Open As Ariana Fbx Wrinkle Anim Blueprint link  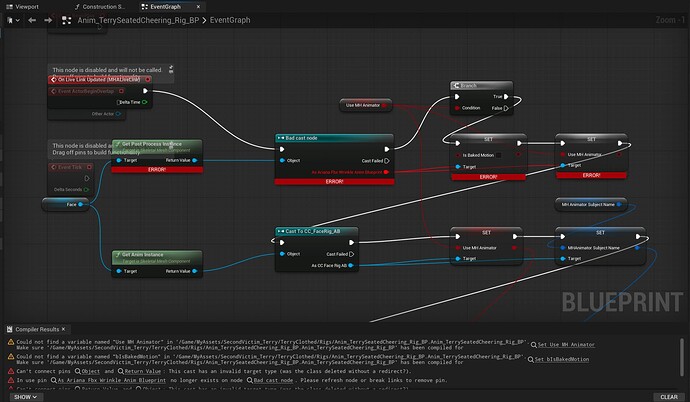tap(111, 380)
